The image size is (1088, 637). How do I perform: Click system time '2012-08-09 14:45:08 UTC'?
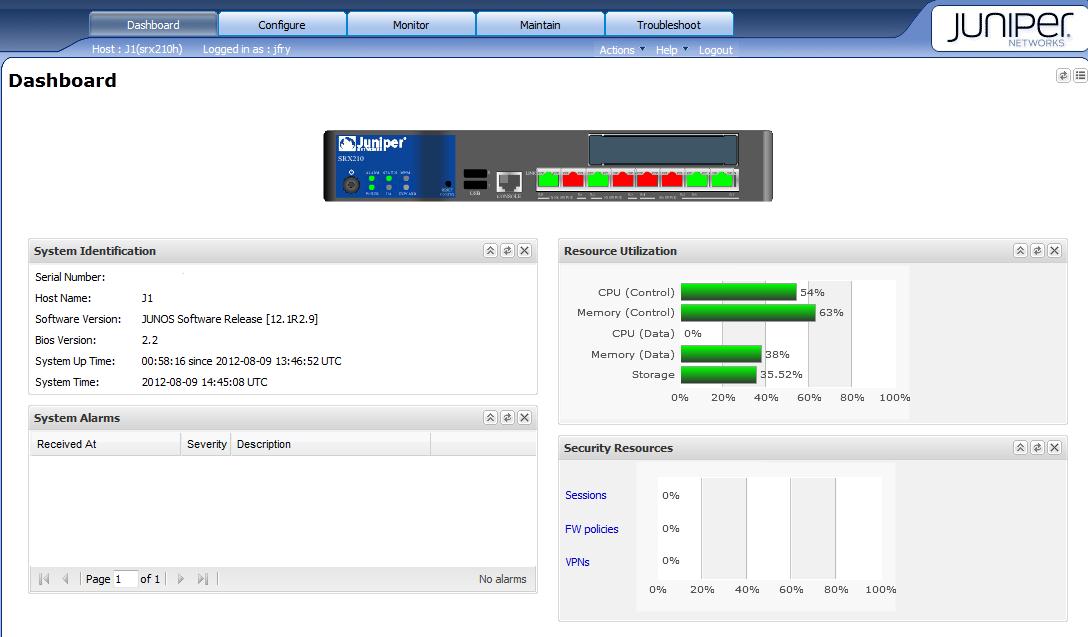pyautogui.click(x=205, y=382)
